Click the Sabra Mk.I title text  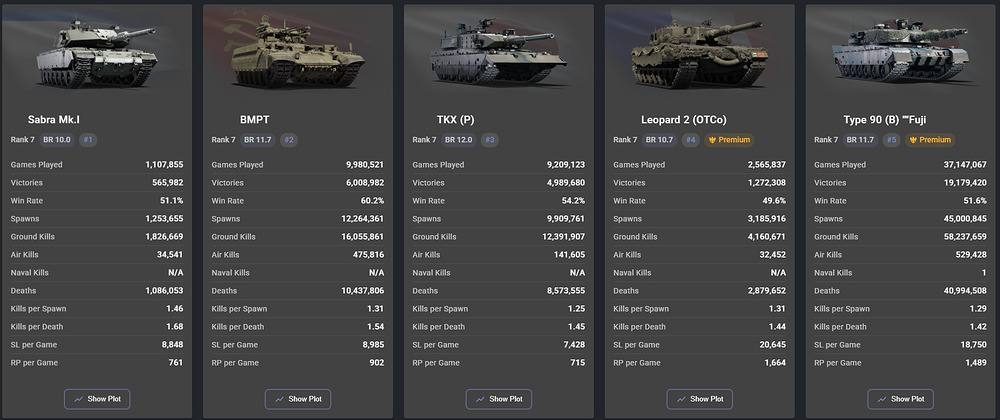point(54,120)
